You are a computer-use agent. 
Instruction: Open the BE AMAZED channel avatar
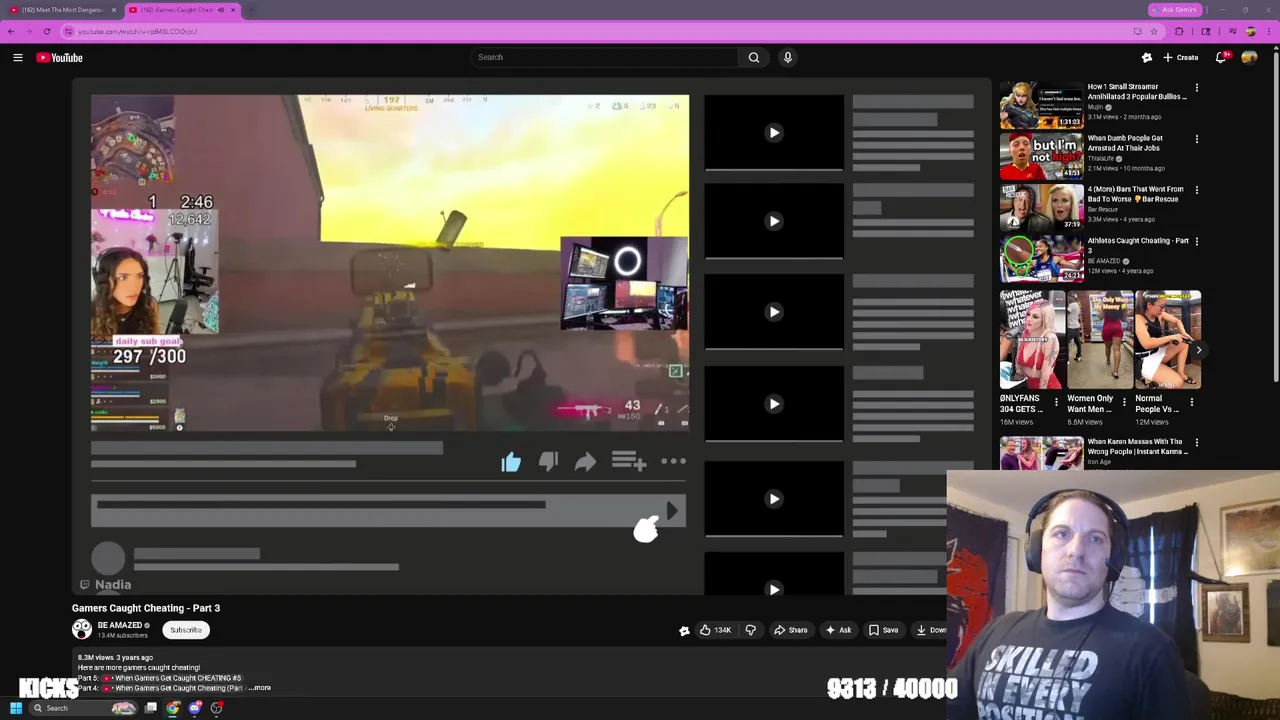pos(82,629)
